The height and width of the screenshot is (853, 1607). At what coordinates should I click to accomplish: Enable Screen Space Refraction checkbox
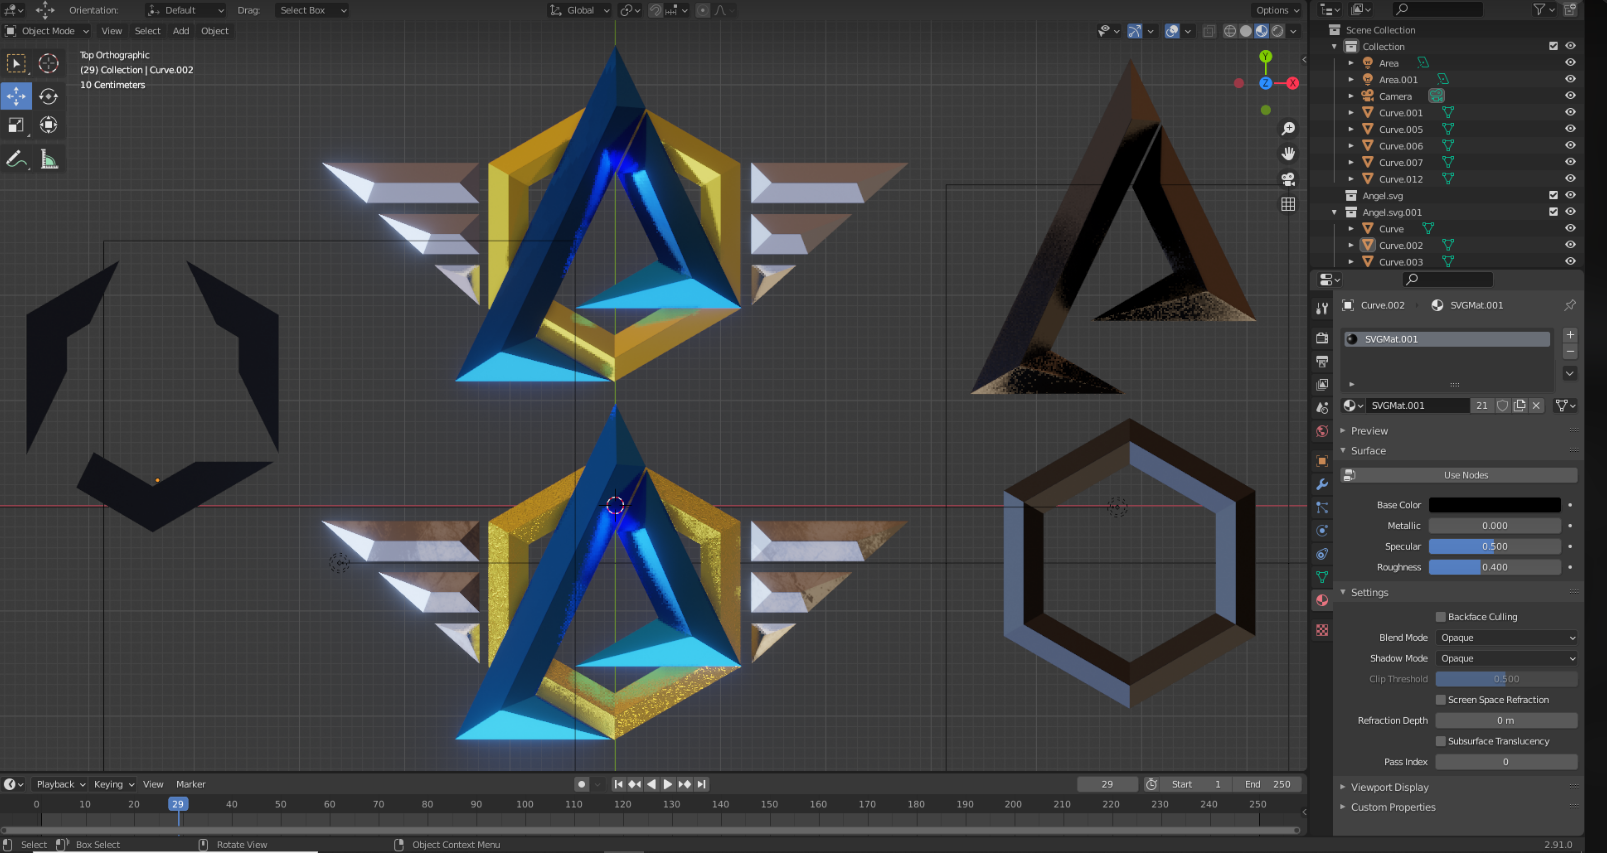click(x=1441, y=700)
